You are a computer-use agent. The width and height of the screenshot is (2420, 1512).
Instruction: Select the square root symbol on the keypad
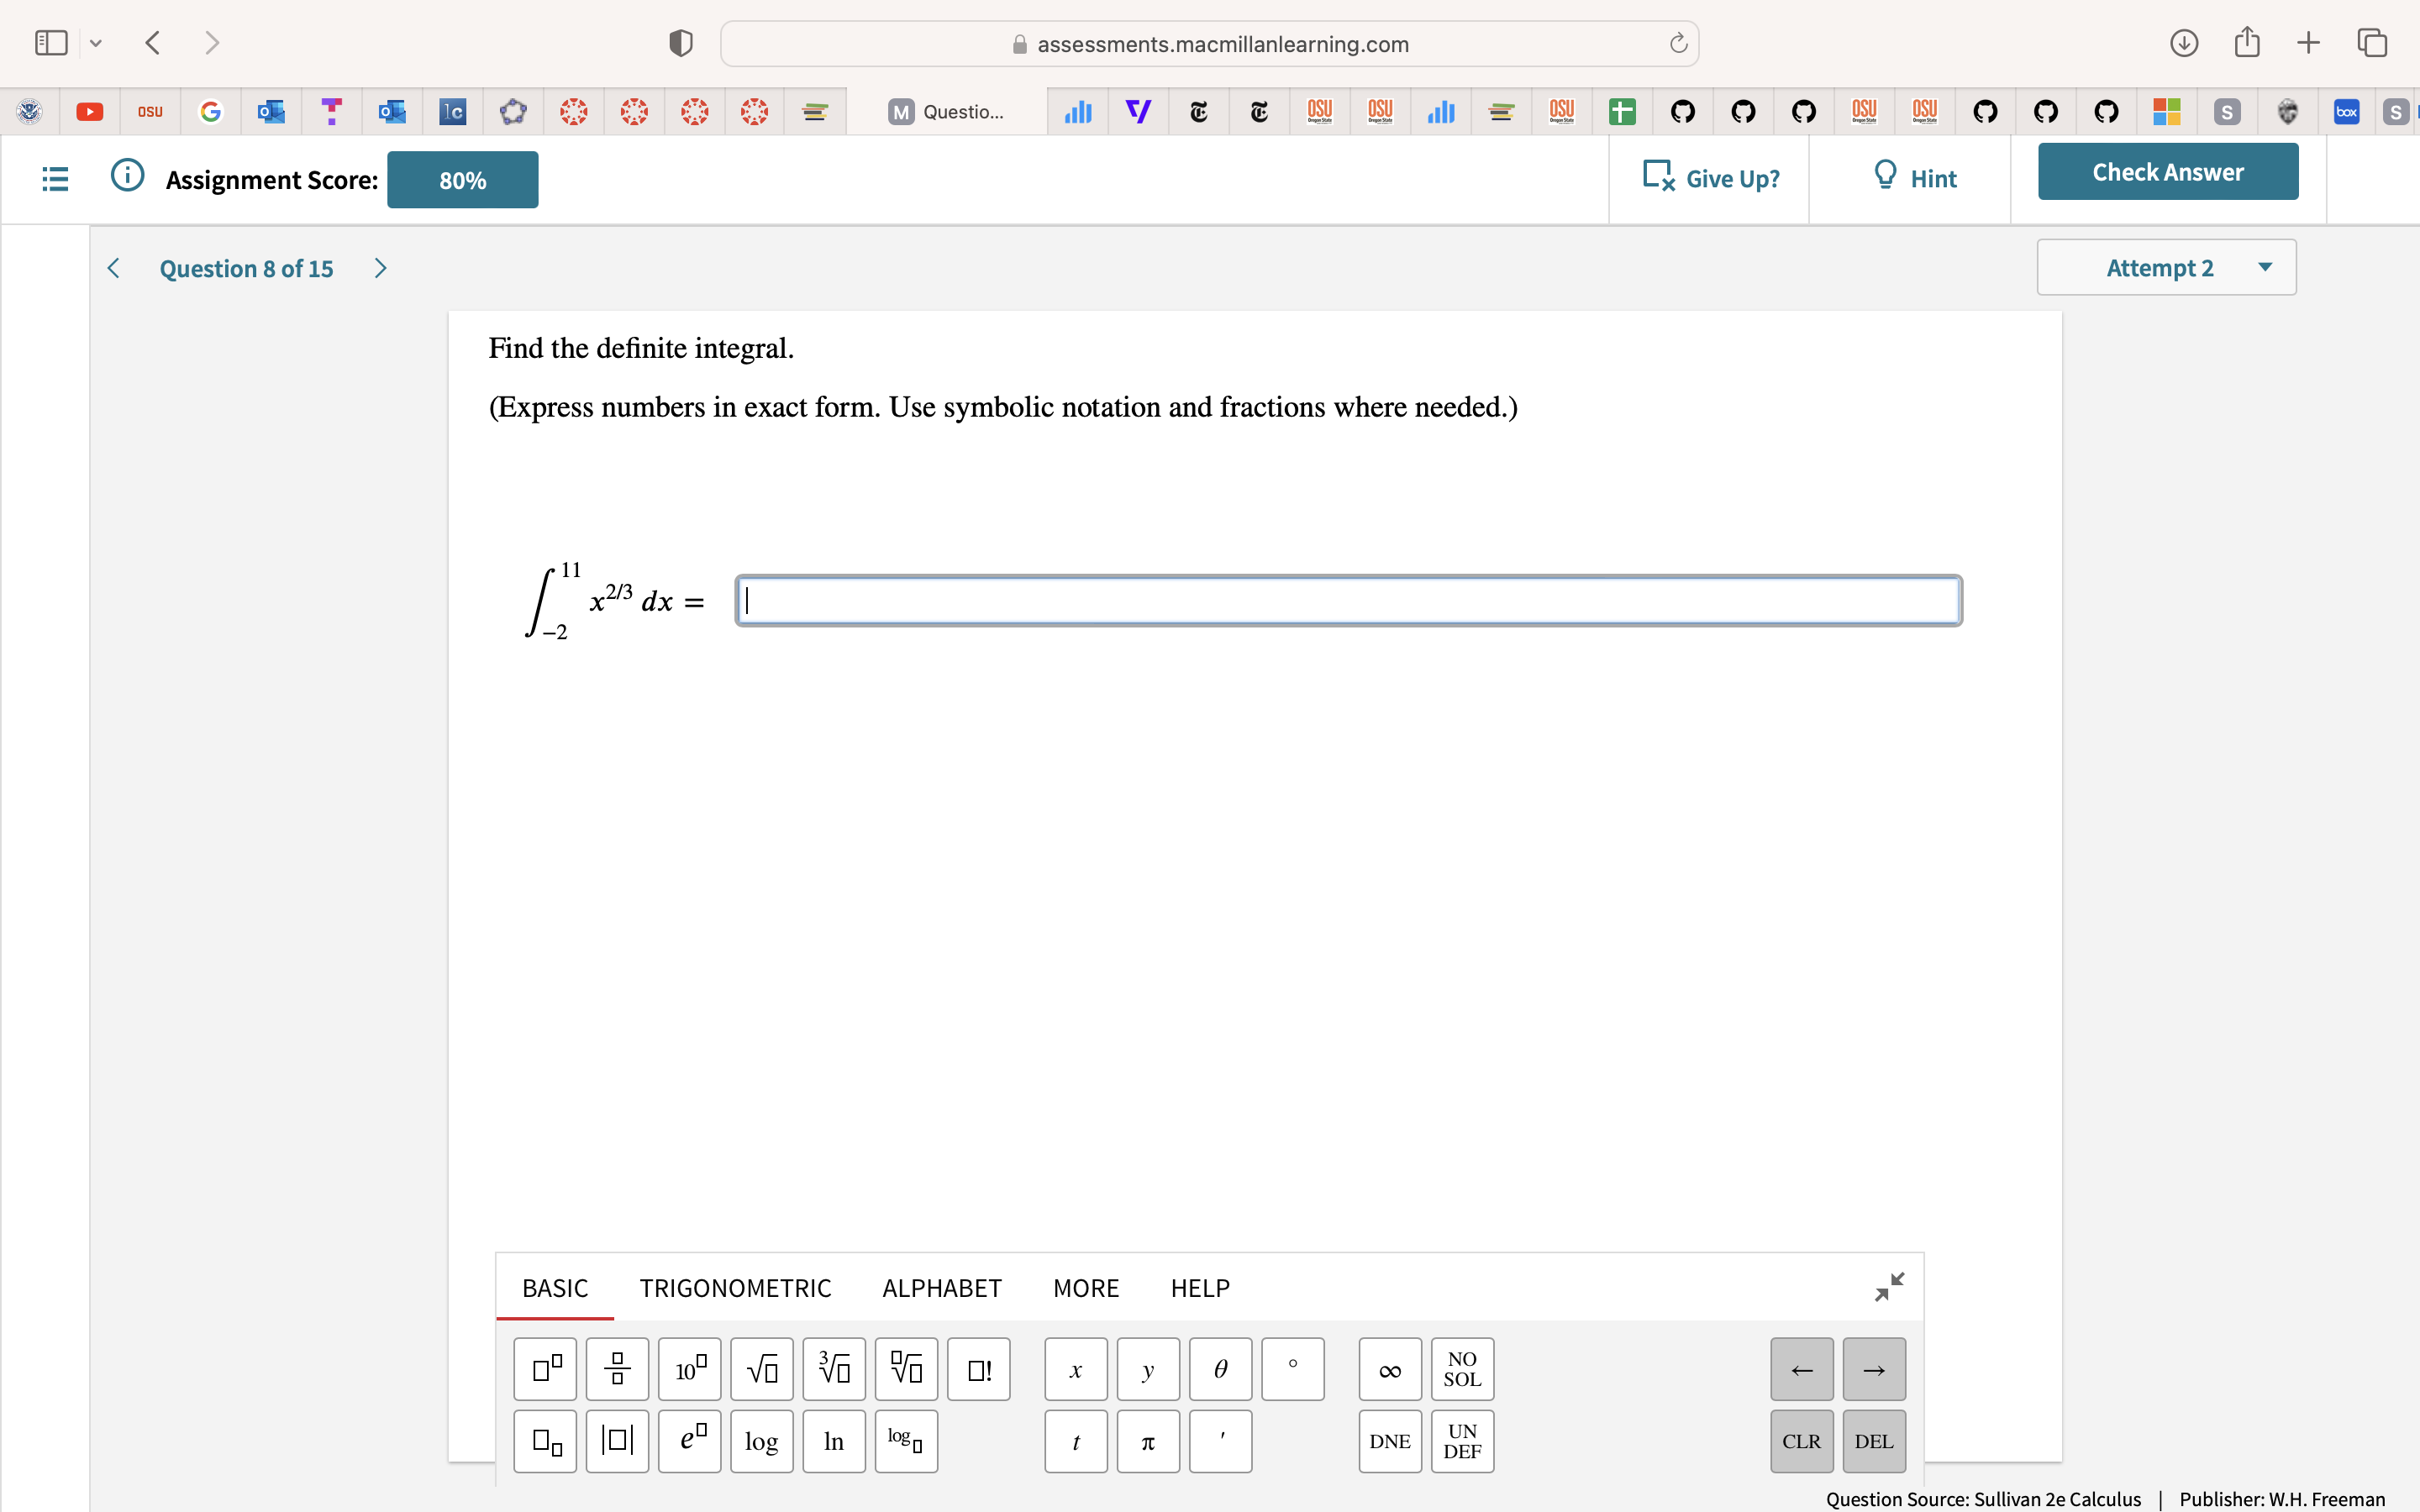point(761,1368)
